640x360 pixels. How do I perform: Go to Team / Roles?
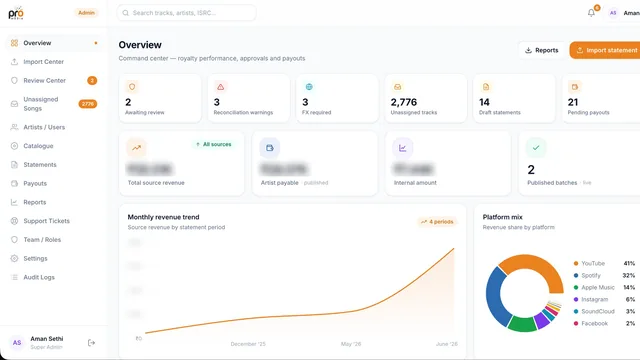54,240
